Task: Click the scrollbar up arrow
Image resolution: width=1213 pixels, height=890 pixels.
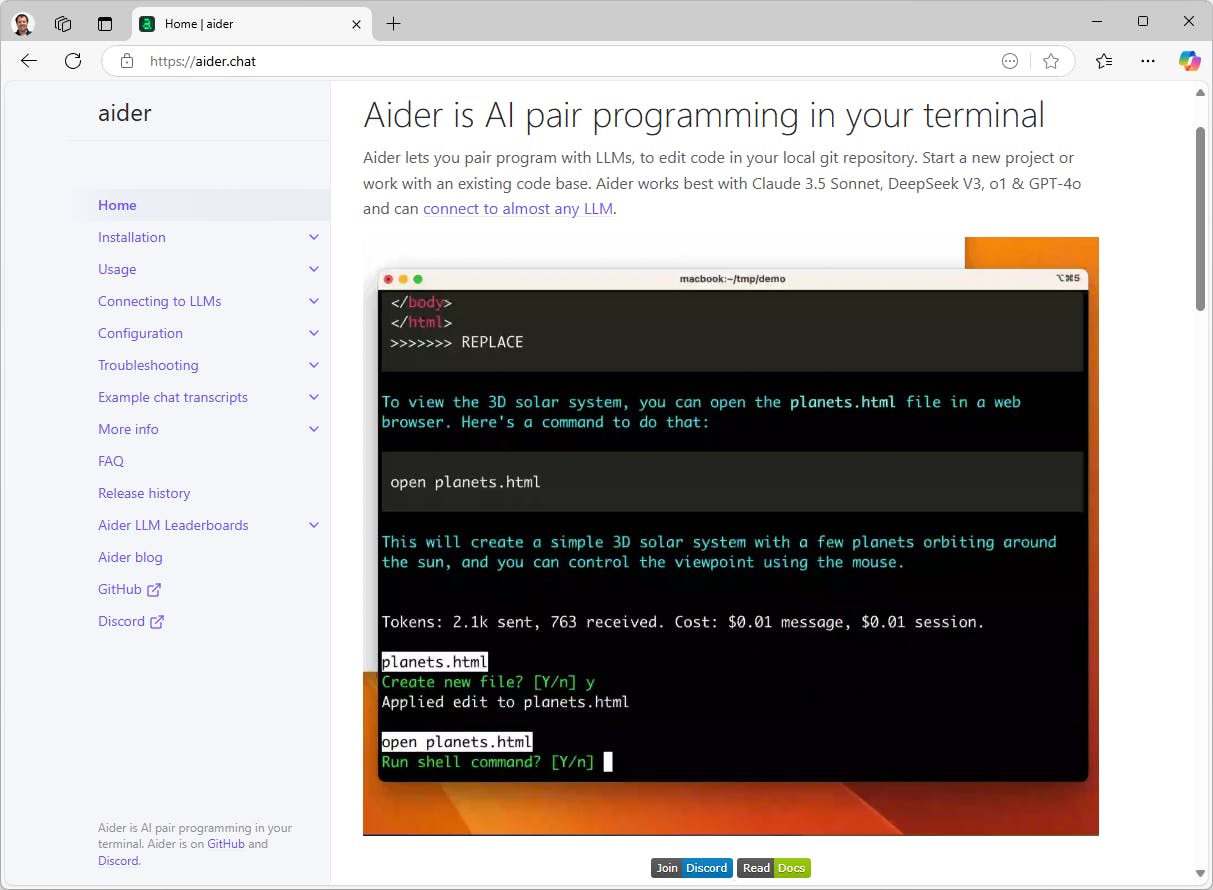Action: click(1201, 93)
